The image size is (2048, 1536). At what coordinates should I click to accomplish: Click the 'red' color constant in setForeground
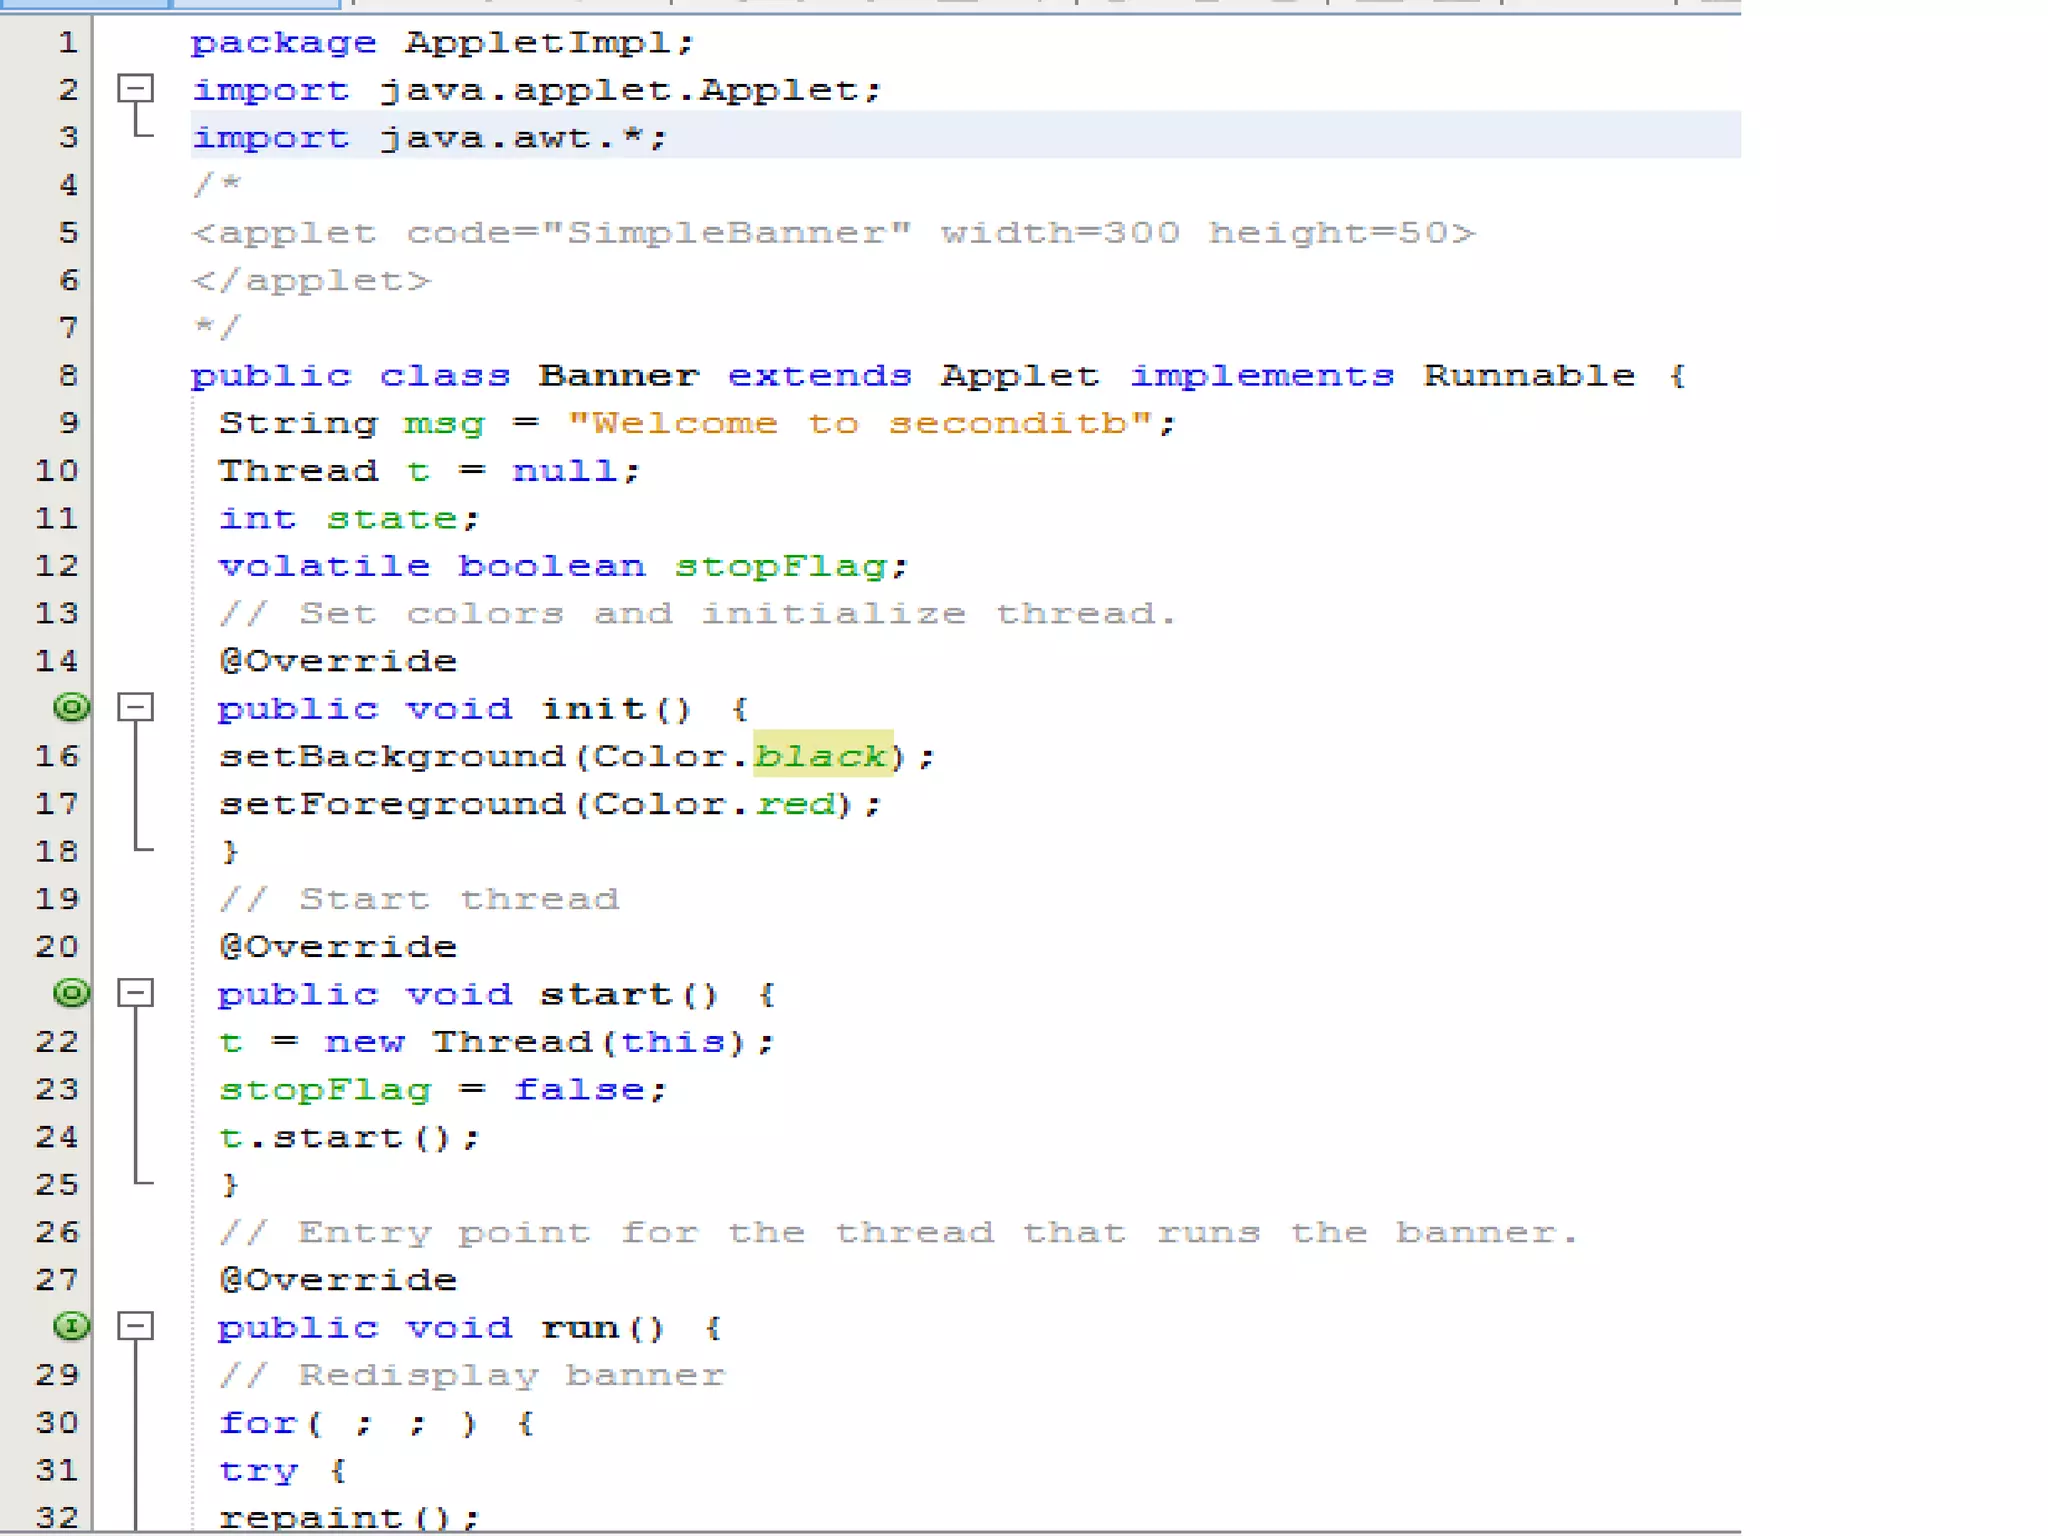[x=795, y=804]
